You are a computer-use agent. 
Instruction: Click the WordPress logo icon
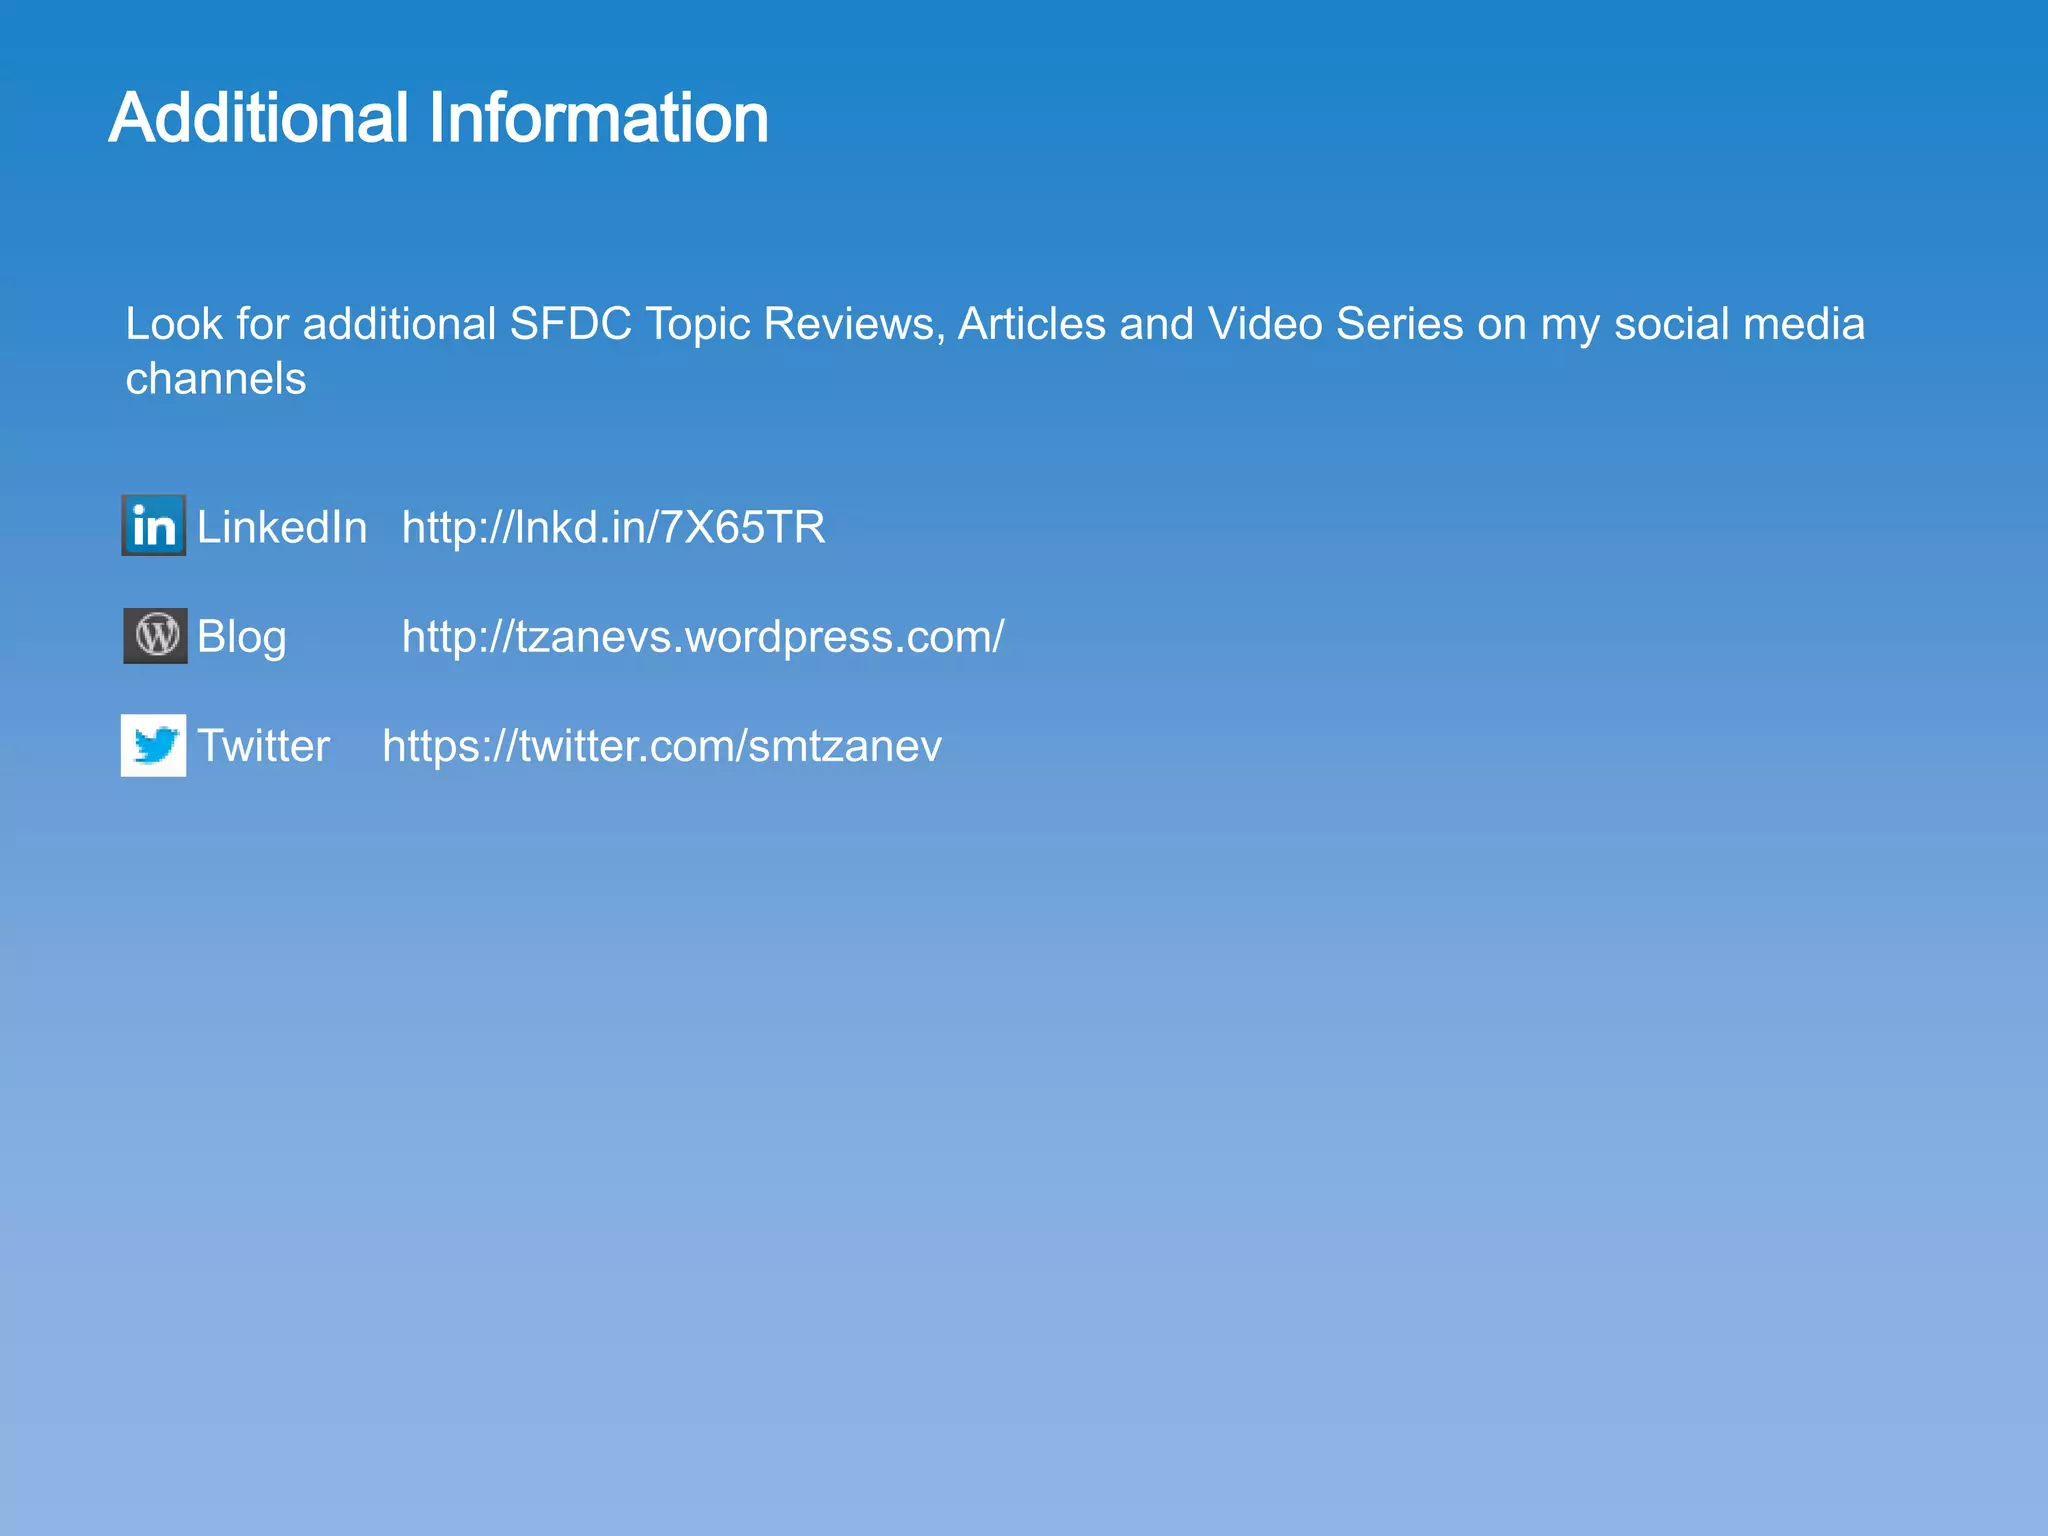tap(155, 635)
